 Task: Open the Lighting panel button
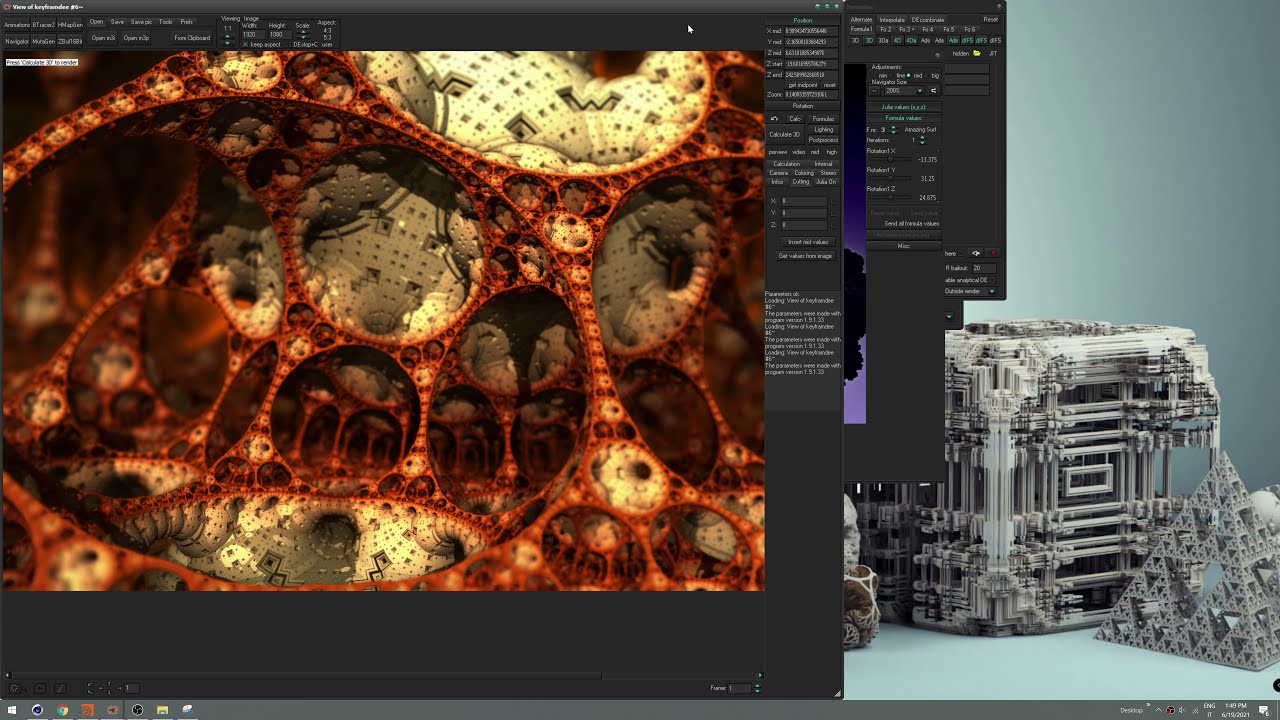pos(823,129)
